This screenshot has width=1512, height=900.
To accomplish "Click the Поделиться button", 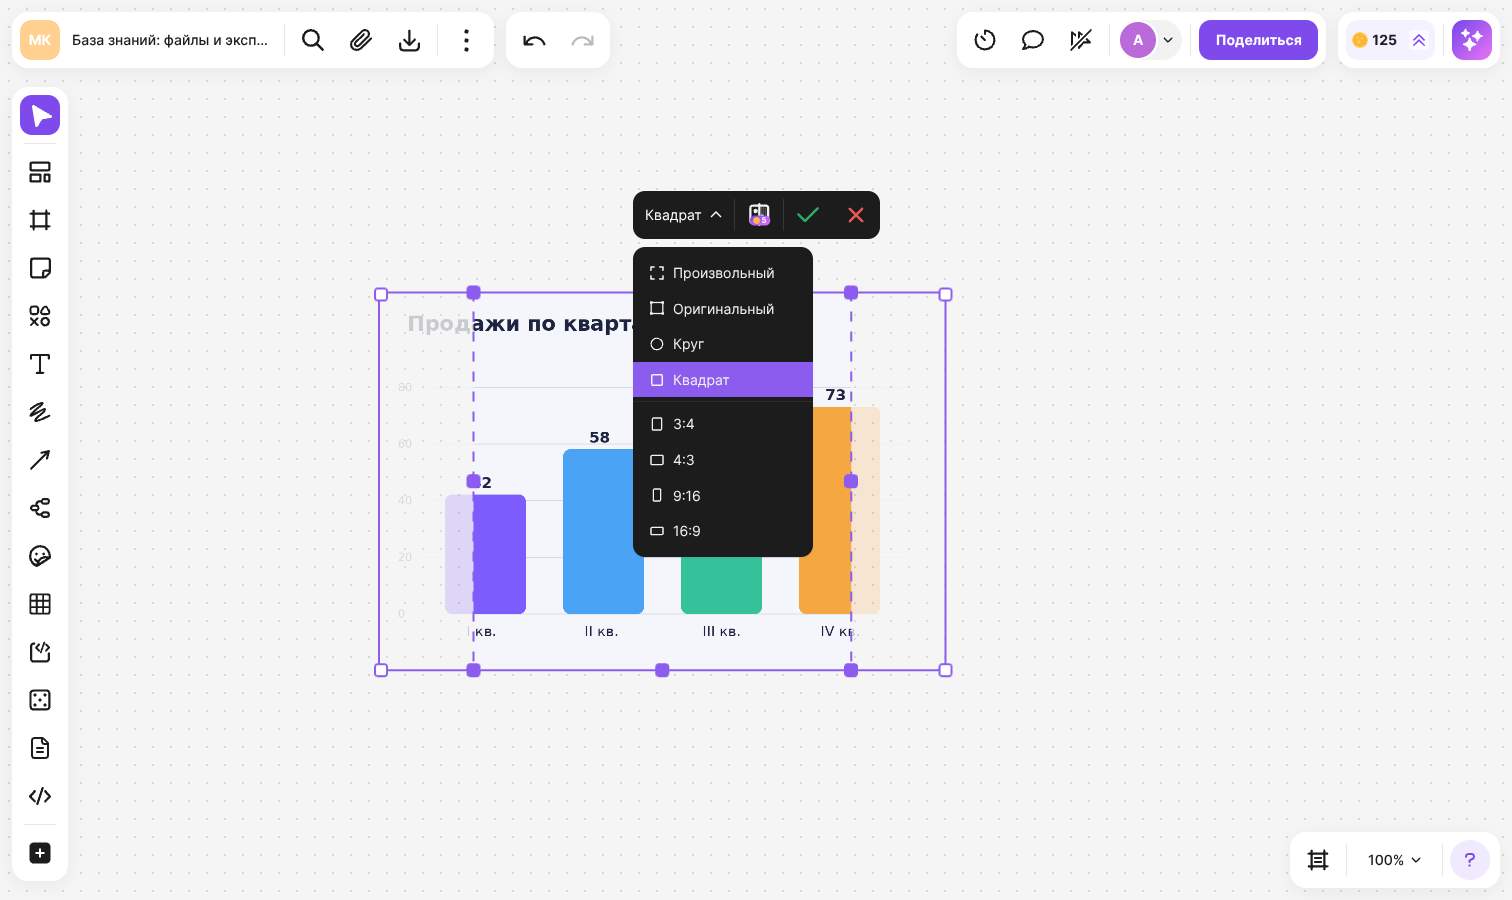I will (1258, 40).
